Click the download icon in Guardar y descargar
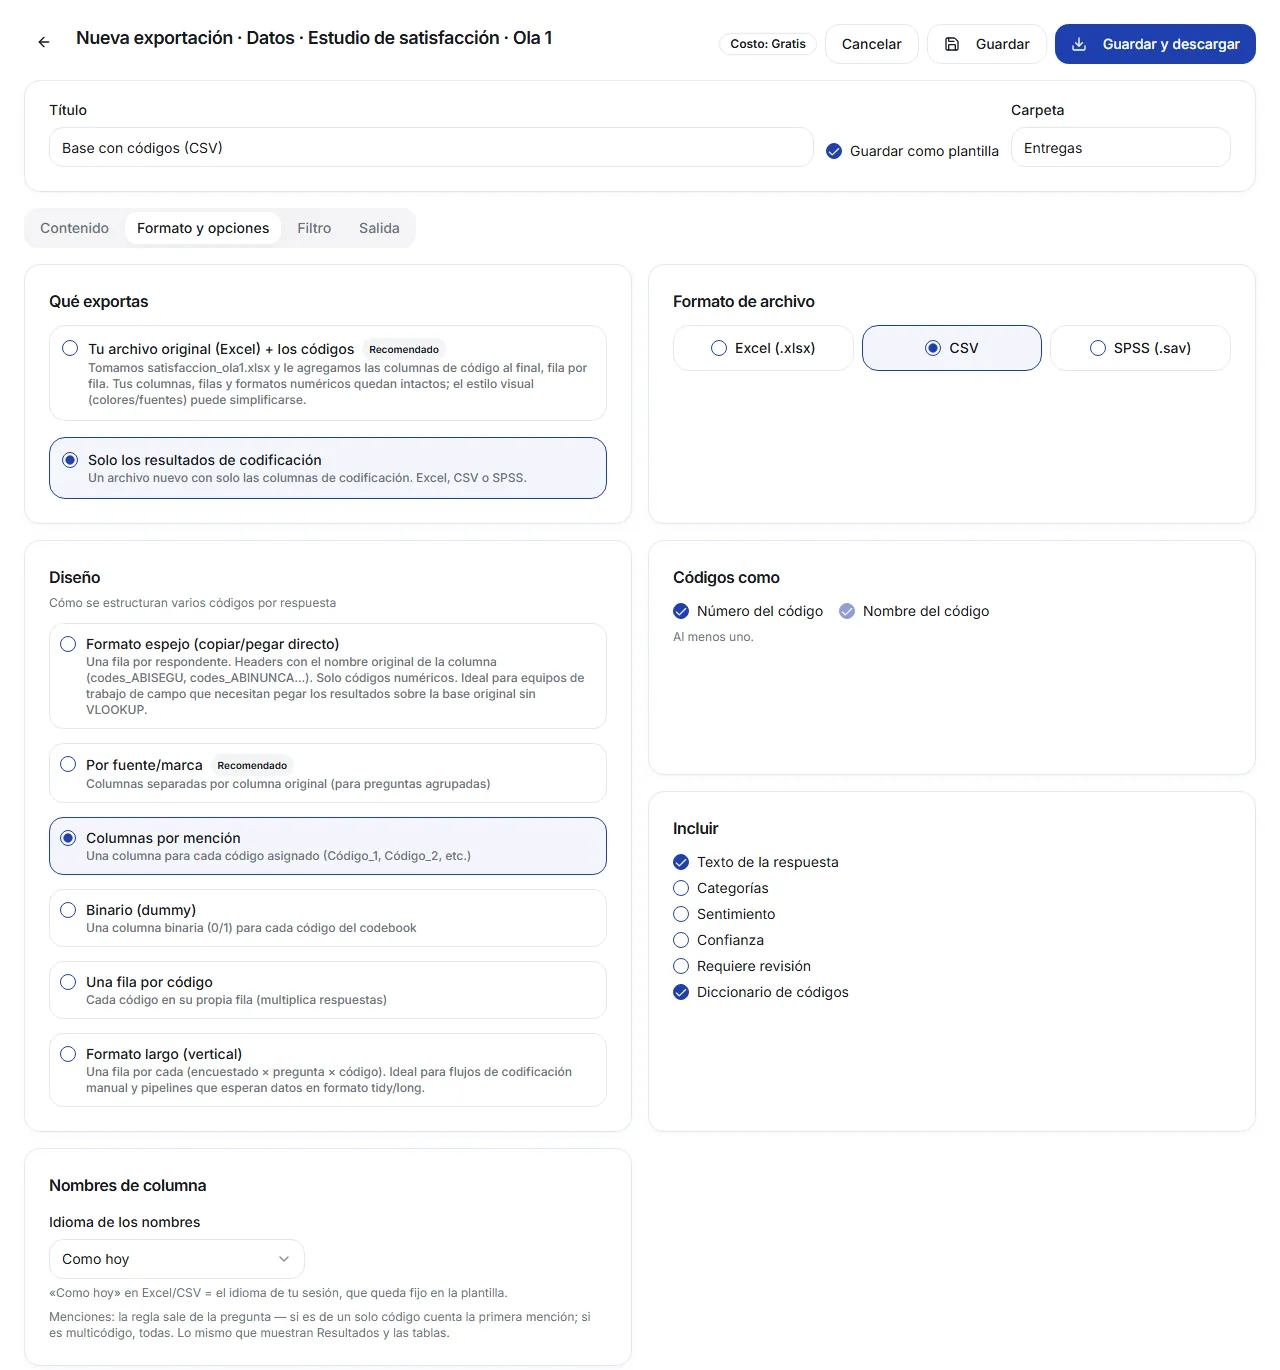The width and height of the screenshot is (1280, 1370). pyautogui.click(x=1079, y=44)
